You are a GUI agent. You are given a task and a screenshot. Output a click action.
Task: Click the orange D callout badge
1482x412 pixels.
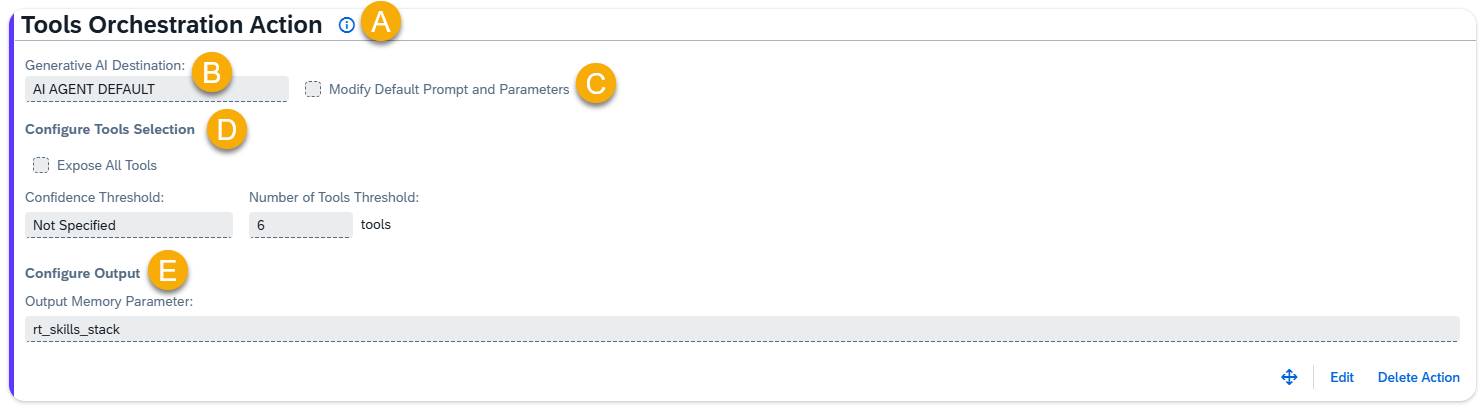point(226,130)
